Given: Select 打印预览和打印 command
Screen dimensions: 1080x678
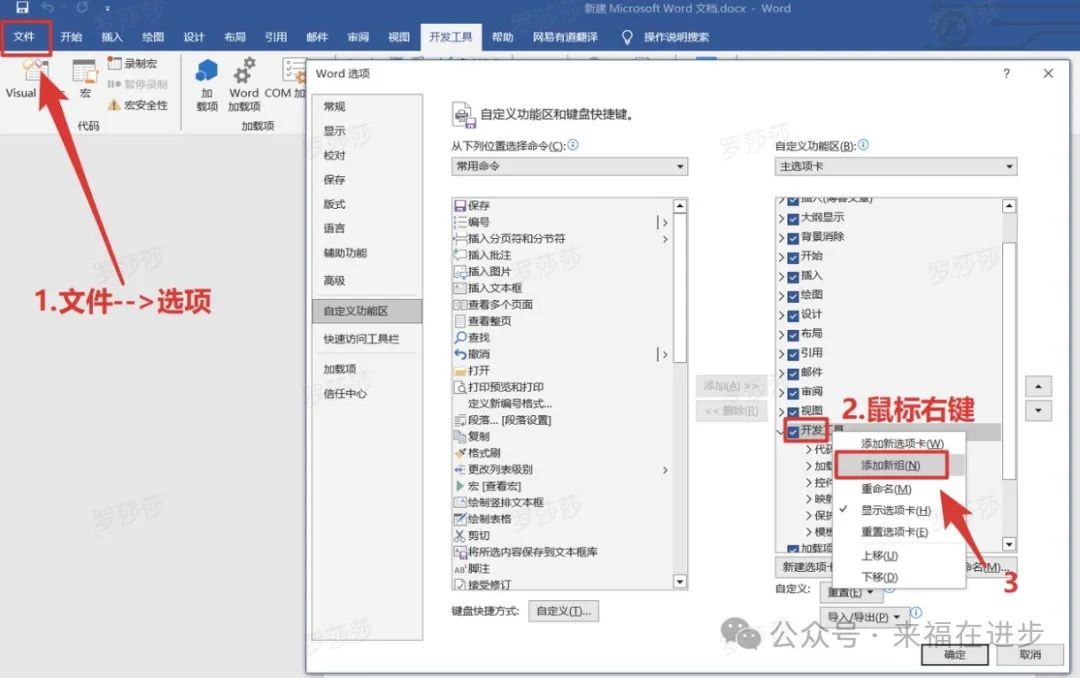Looking at the screenshot, I should click(499, 387).
